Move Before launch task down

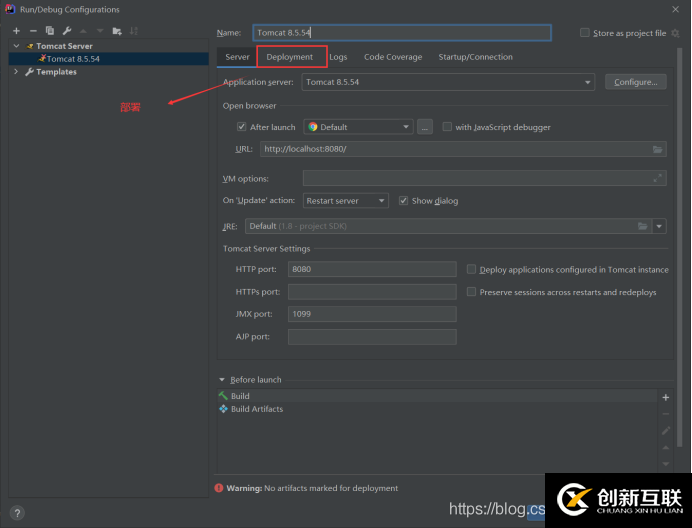point(666,464)
